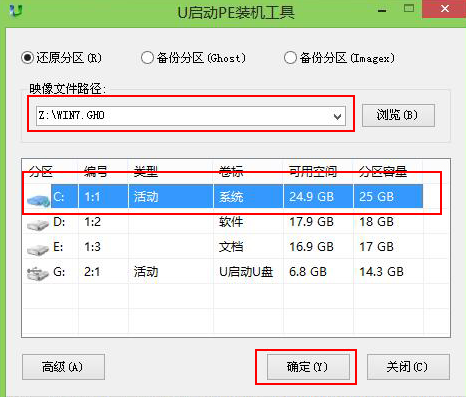Maximize the U启动PE装机工具 window
Screen dimensions: 466x397
(409, 8)
